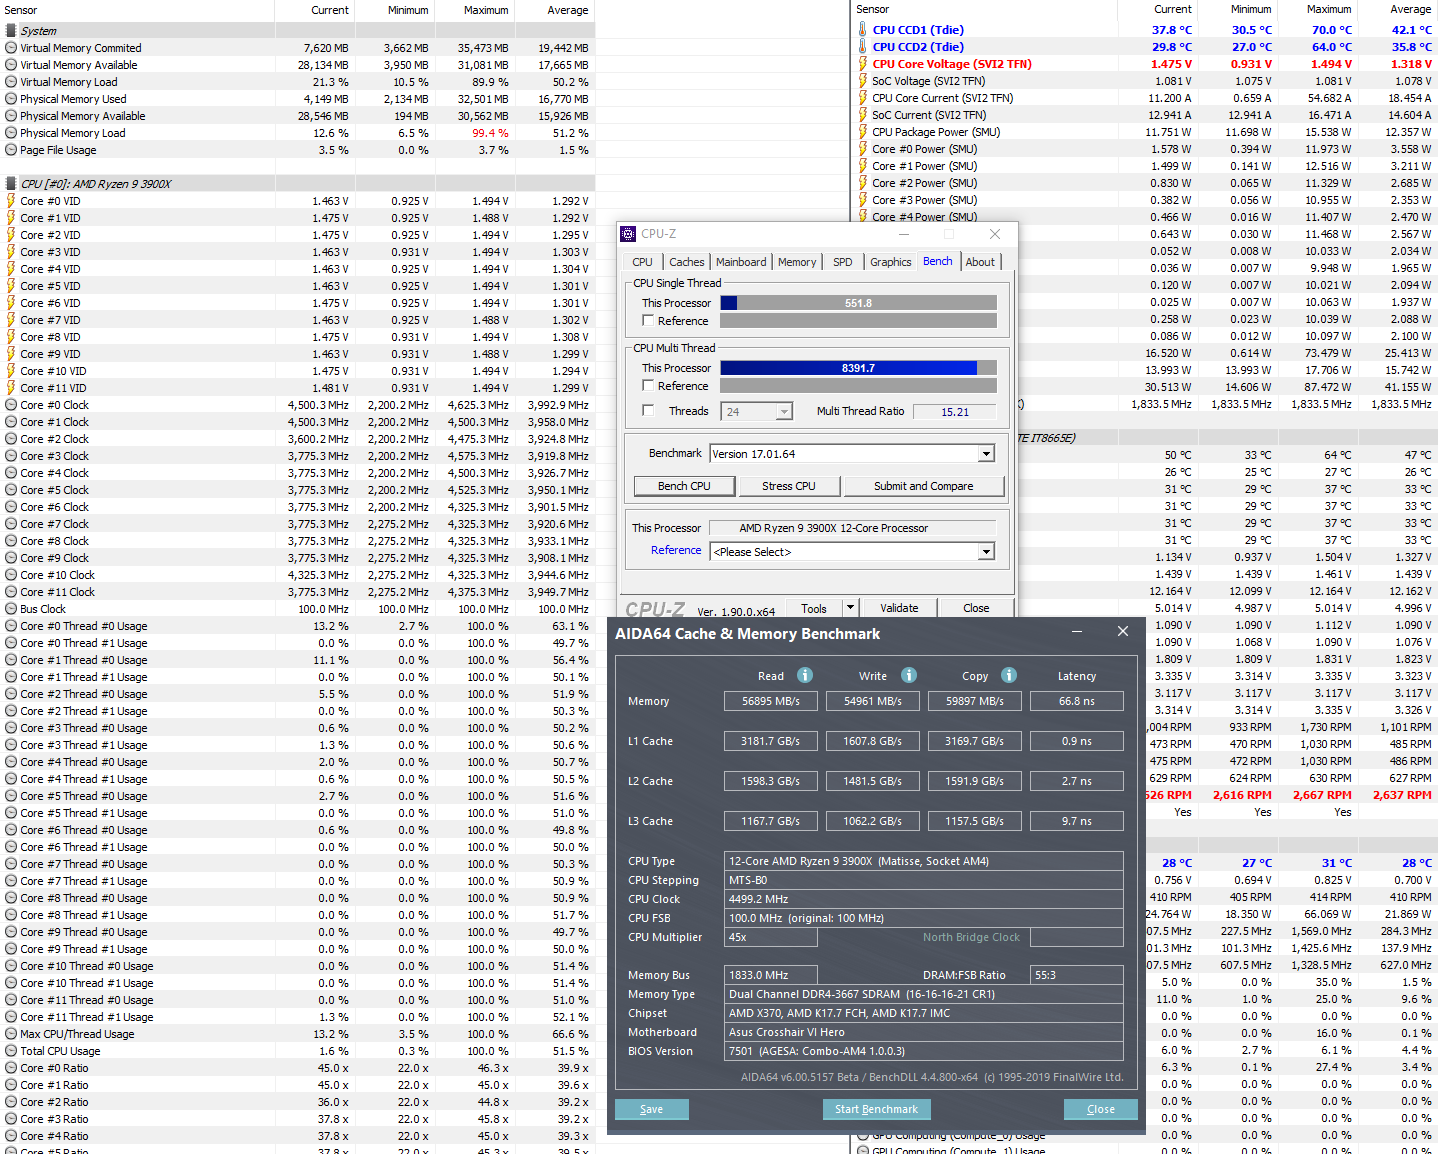Click the lightning icon beside Core #0 VID
This screenshot has width=1438, height=1154.
11,201
